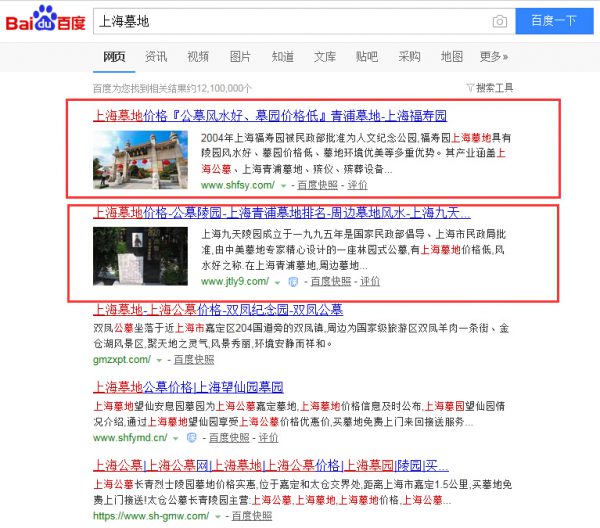
Task: Open the 上海公墓网 result title link
Action: pyautogui.click(x=271, y=466)
